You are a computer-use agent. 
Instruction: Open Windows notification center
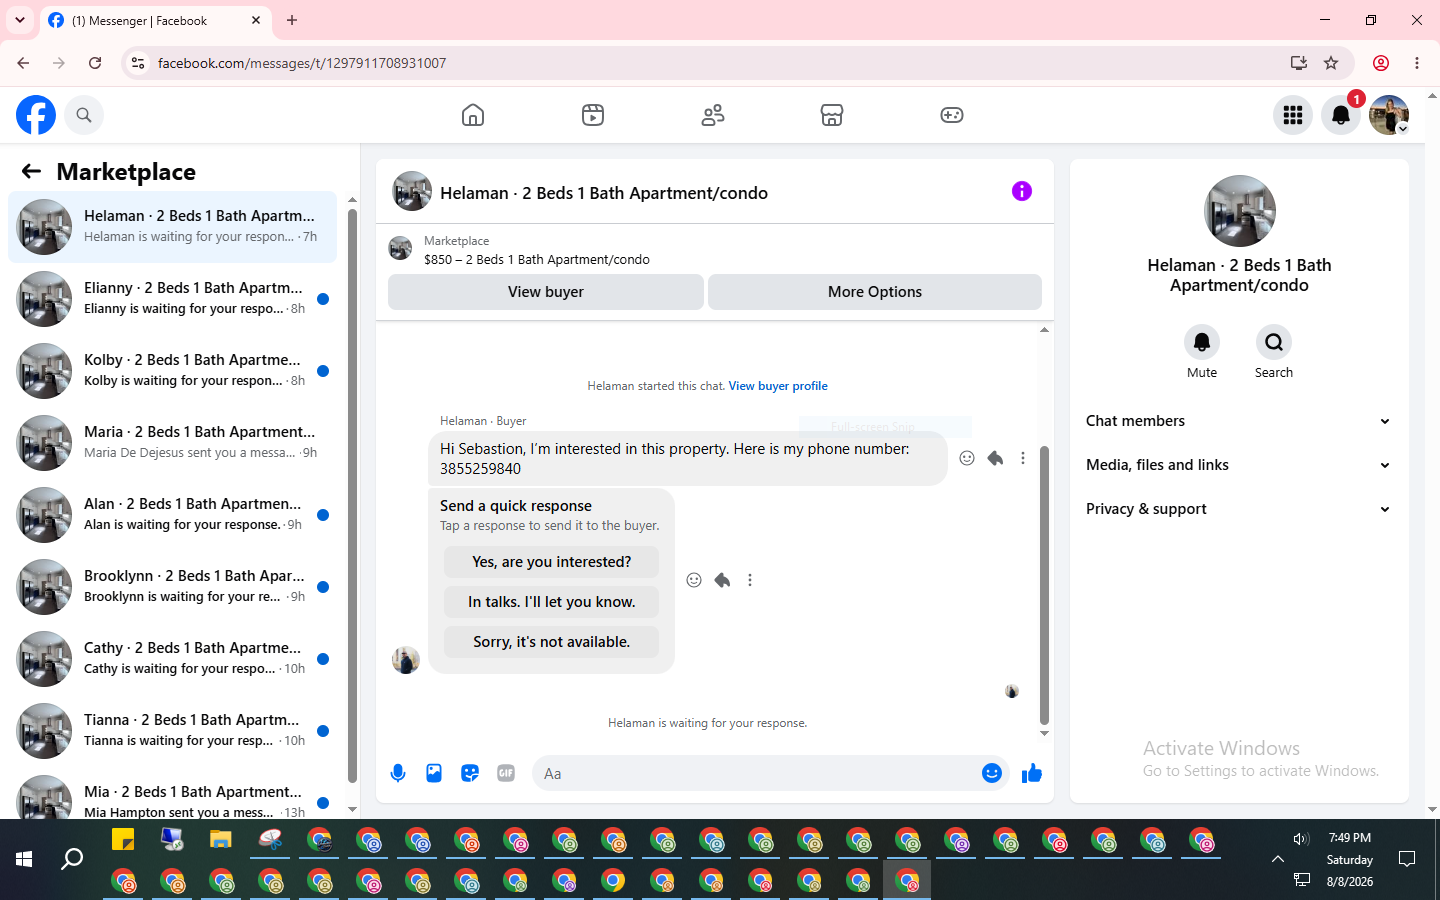pyautogui.click(x=1407, y=859)
